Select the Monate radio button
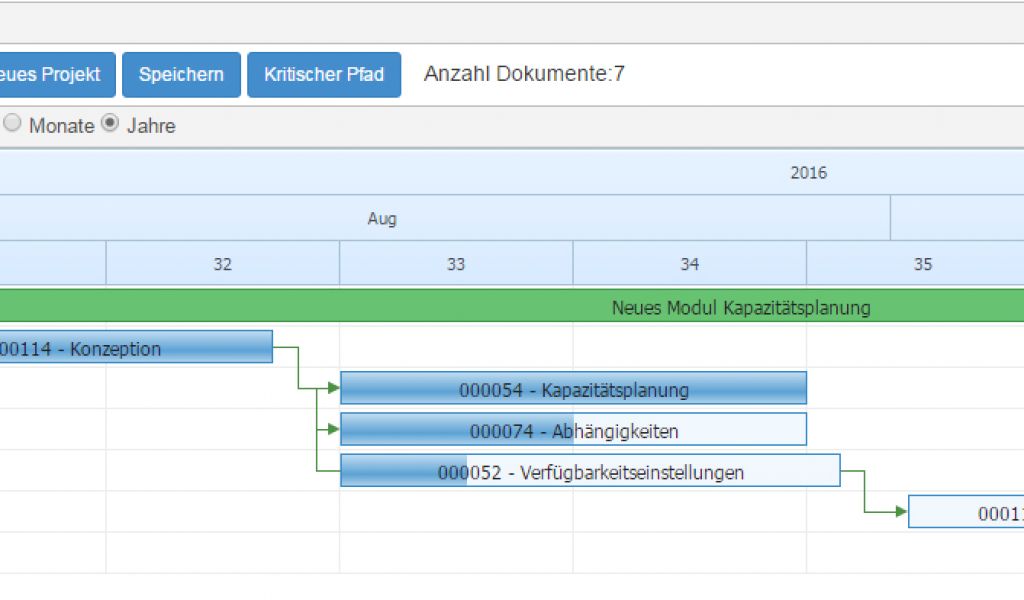 (12, 124)
